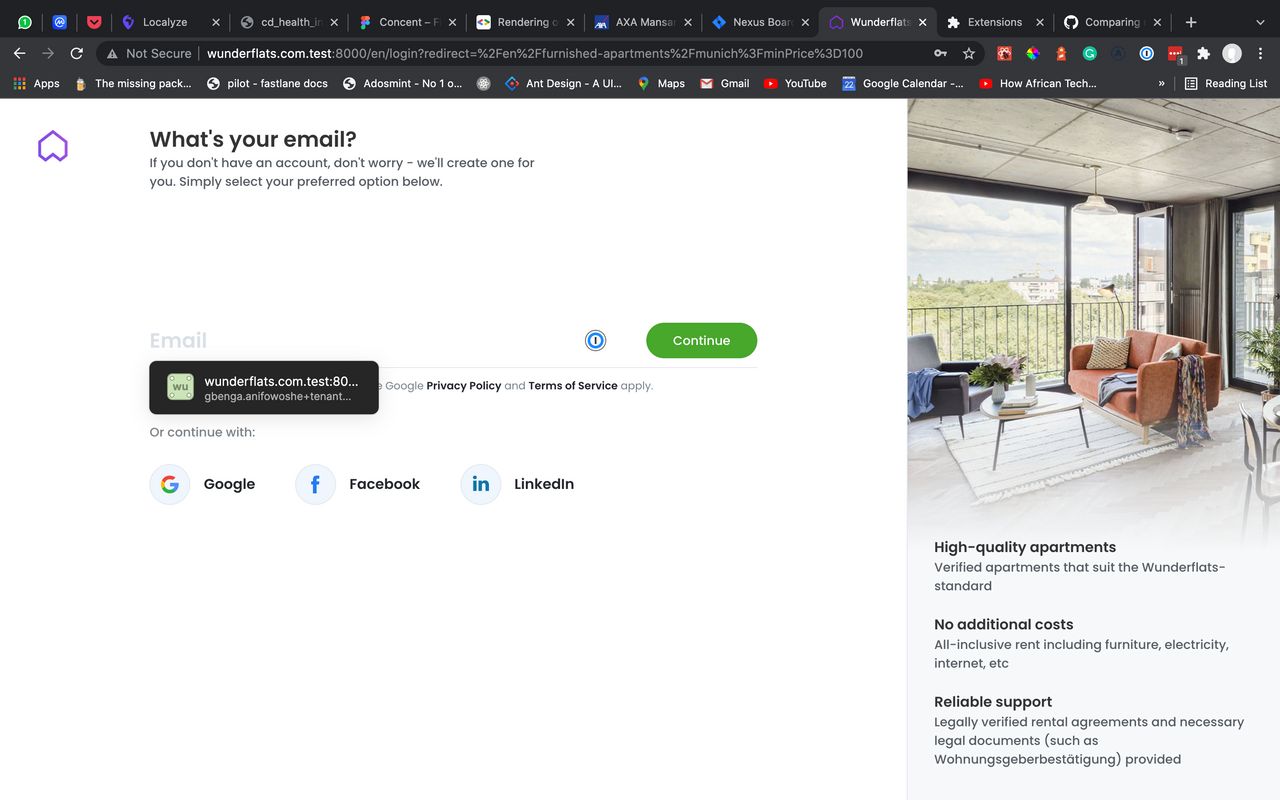
Task: Open the Chrome three-dot menu
Action: click(x=1261, y=54)
